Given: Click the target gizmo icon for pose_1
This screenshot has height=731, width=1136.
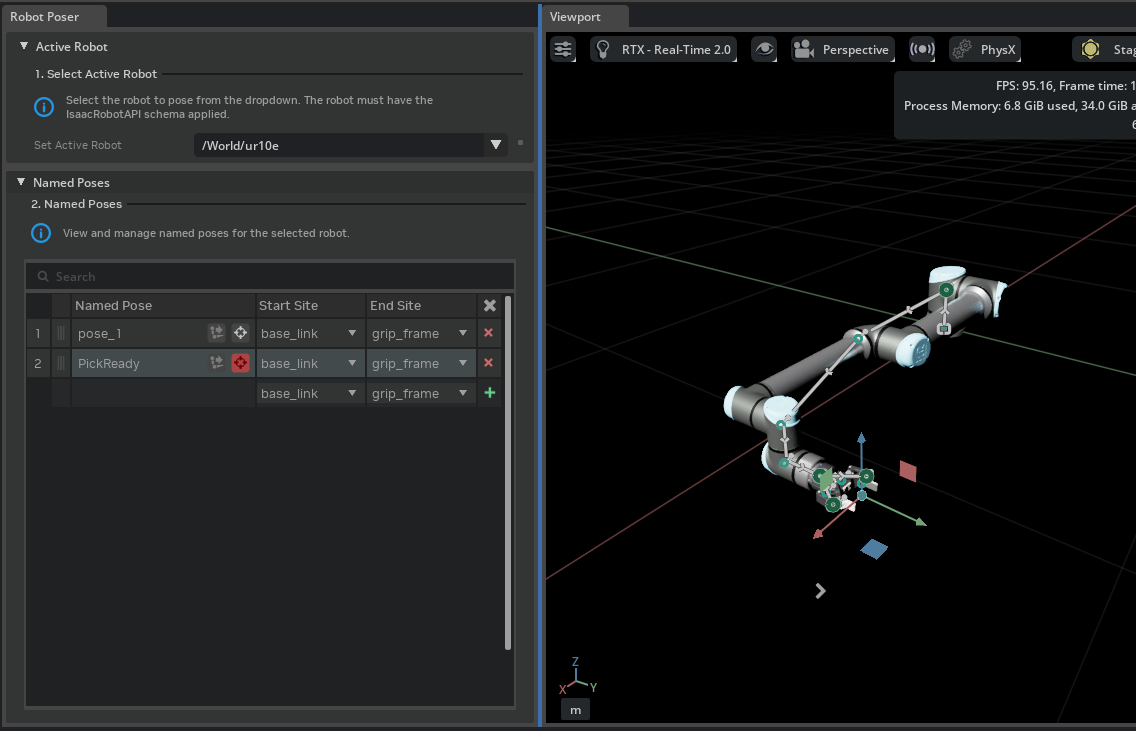Looking at the screenshot, I should [x=241, y=333].
